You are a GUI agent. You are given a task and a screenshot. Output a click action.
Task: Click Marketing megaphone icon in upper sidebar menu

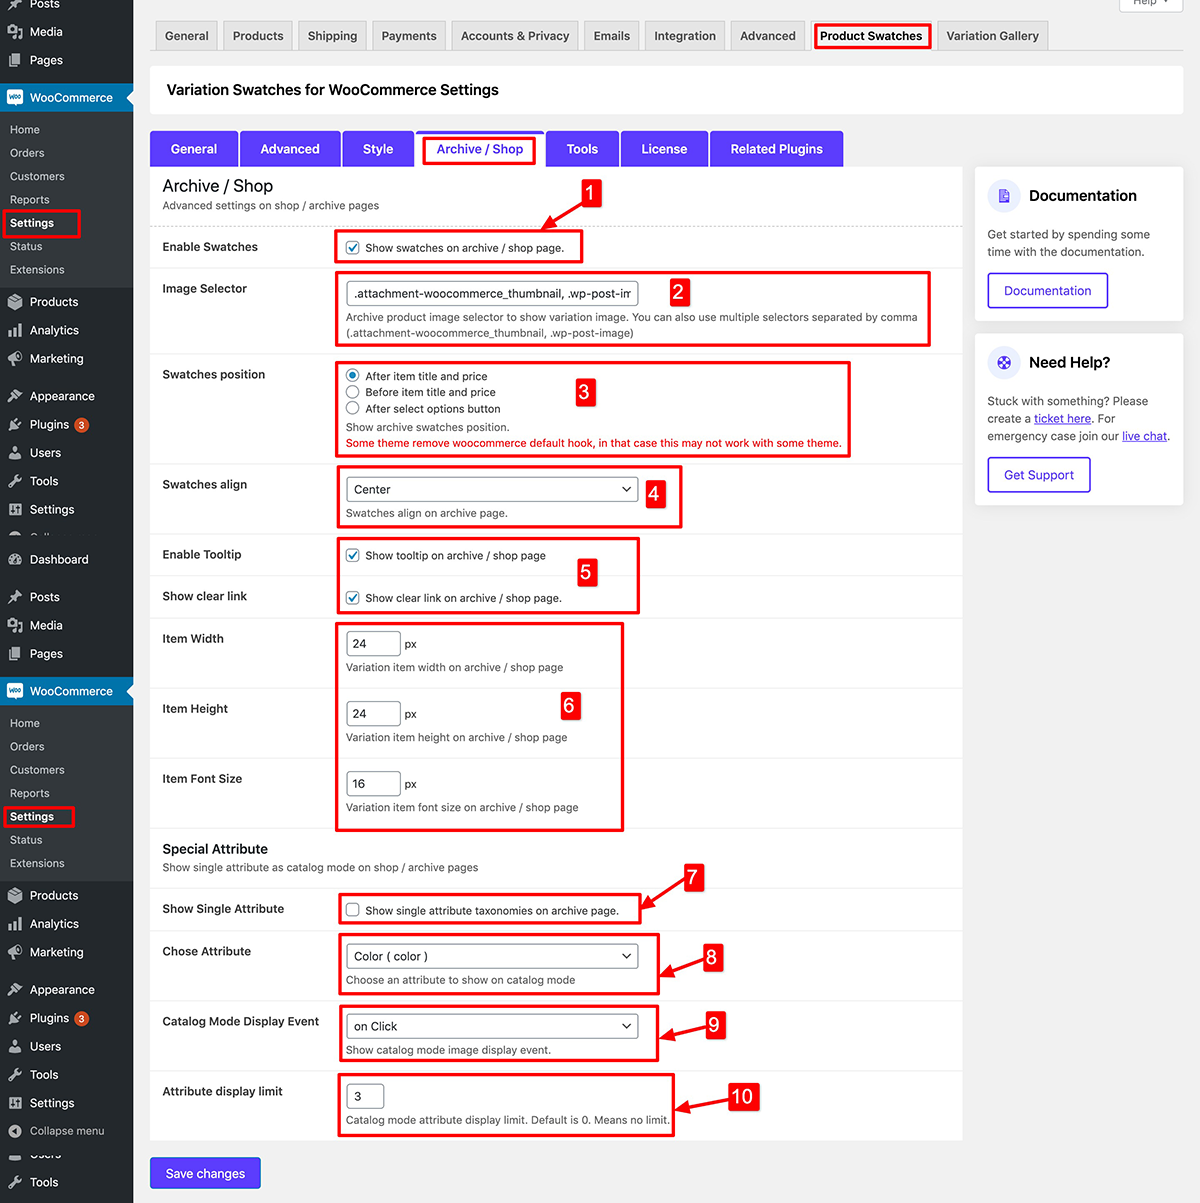click(15, 359)
